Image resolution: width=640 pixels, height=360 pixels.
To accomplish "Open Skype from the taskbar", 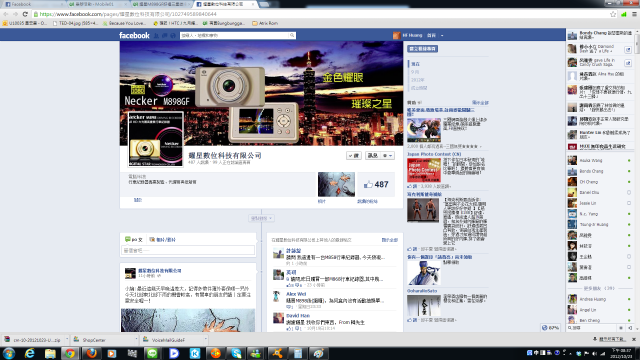I will pos(236,353).
